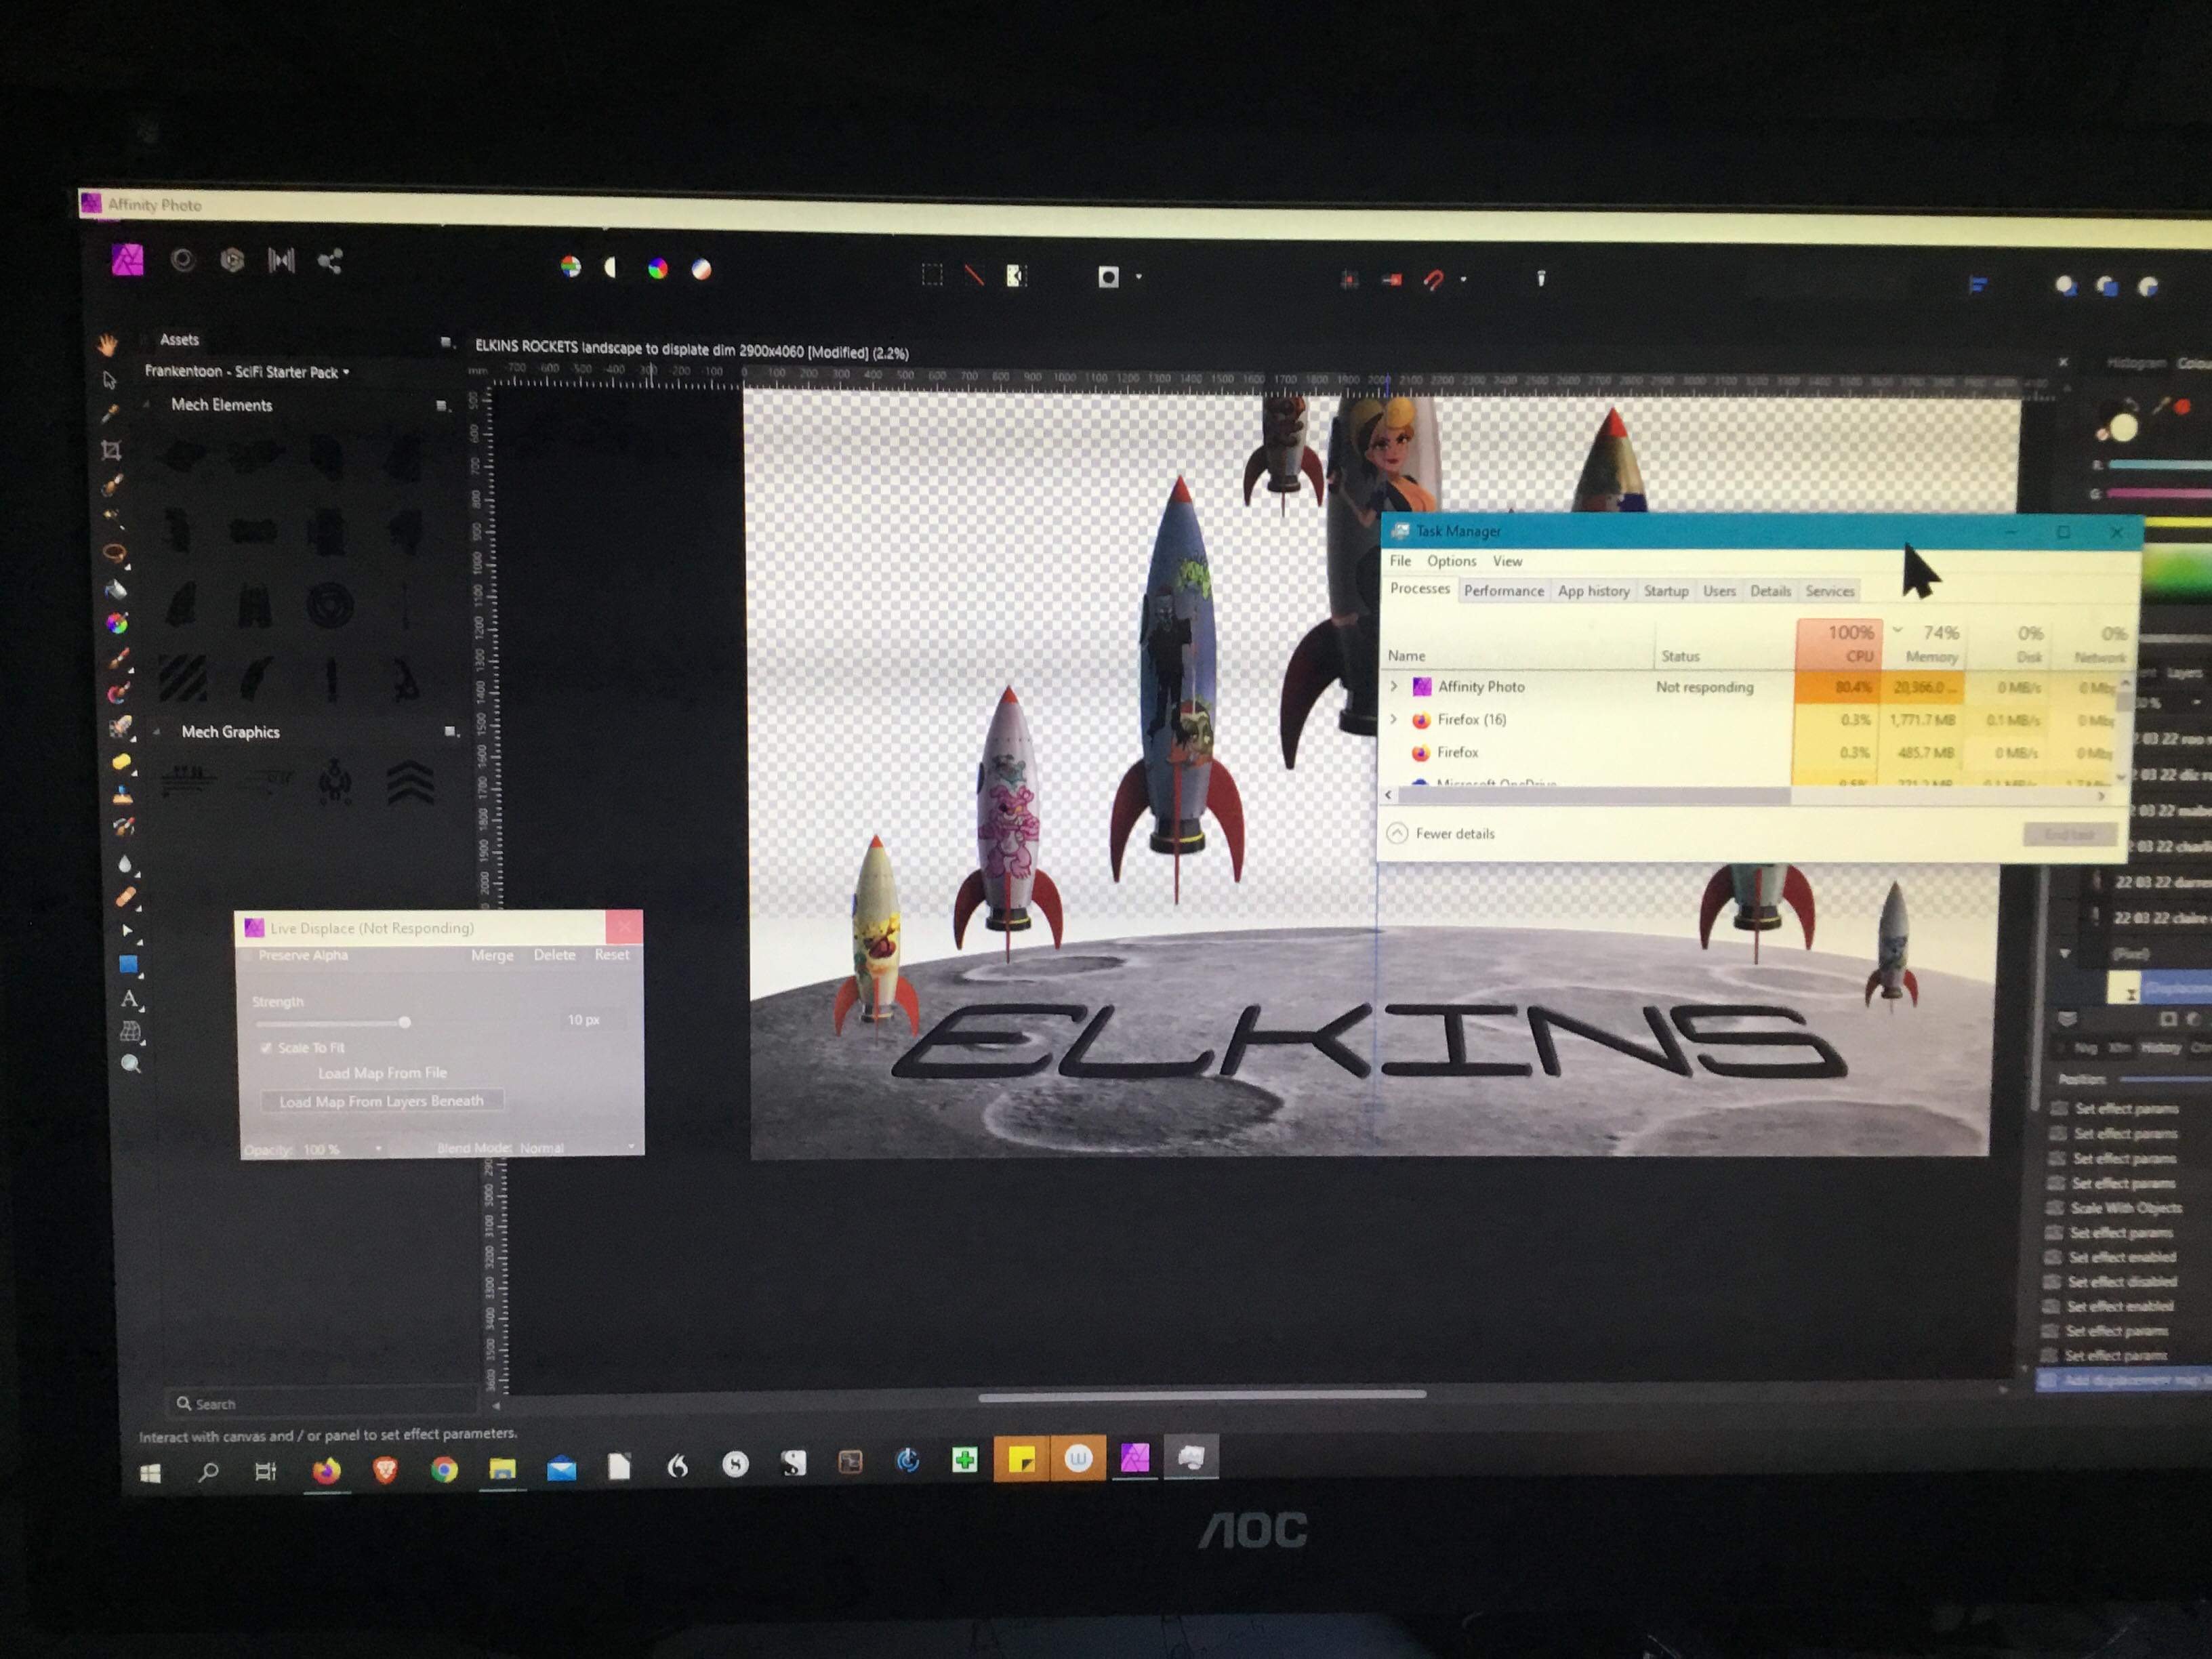Screen dimensions: 2212x1659
Task: Click Load Map From File button
Action: 382,1073
